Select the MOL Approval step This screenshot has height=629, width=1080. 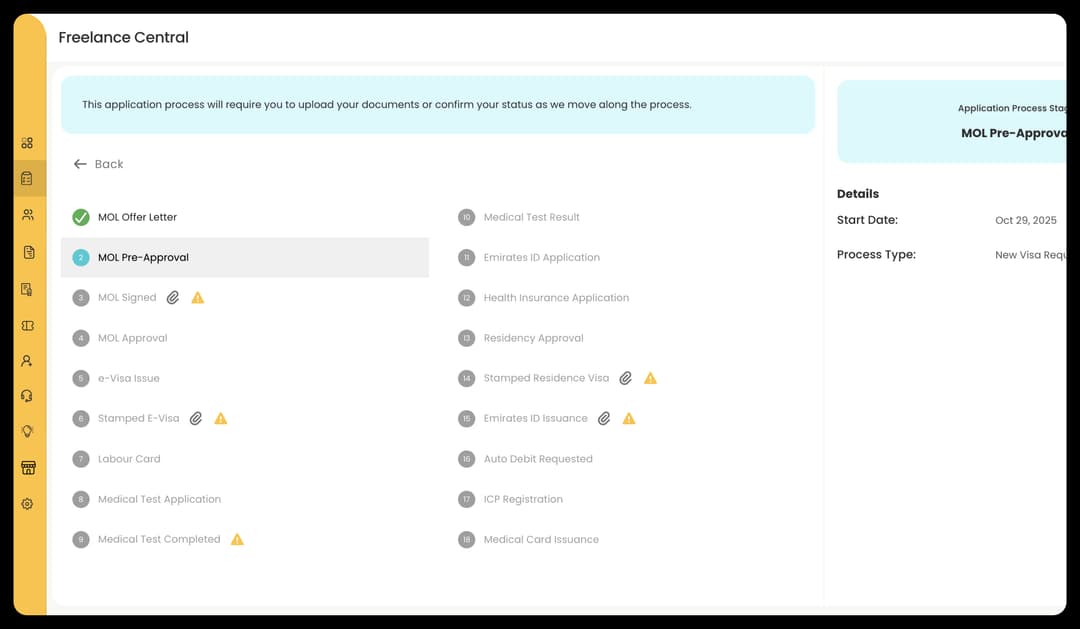point(132,338)
